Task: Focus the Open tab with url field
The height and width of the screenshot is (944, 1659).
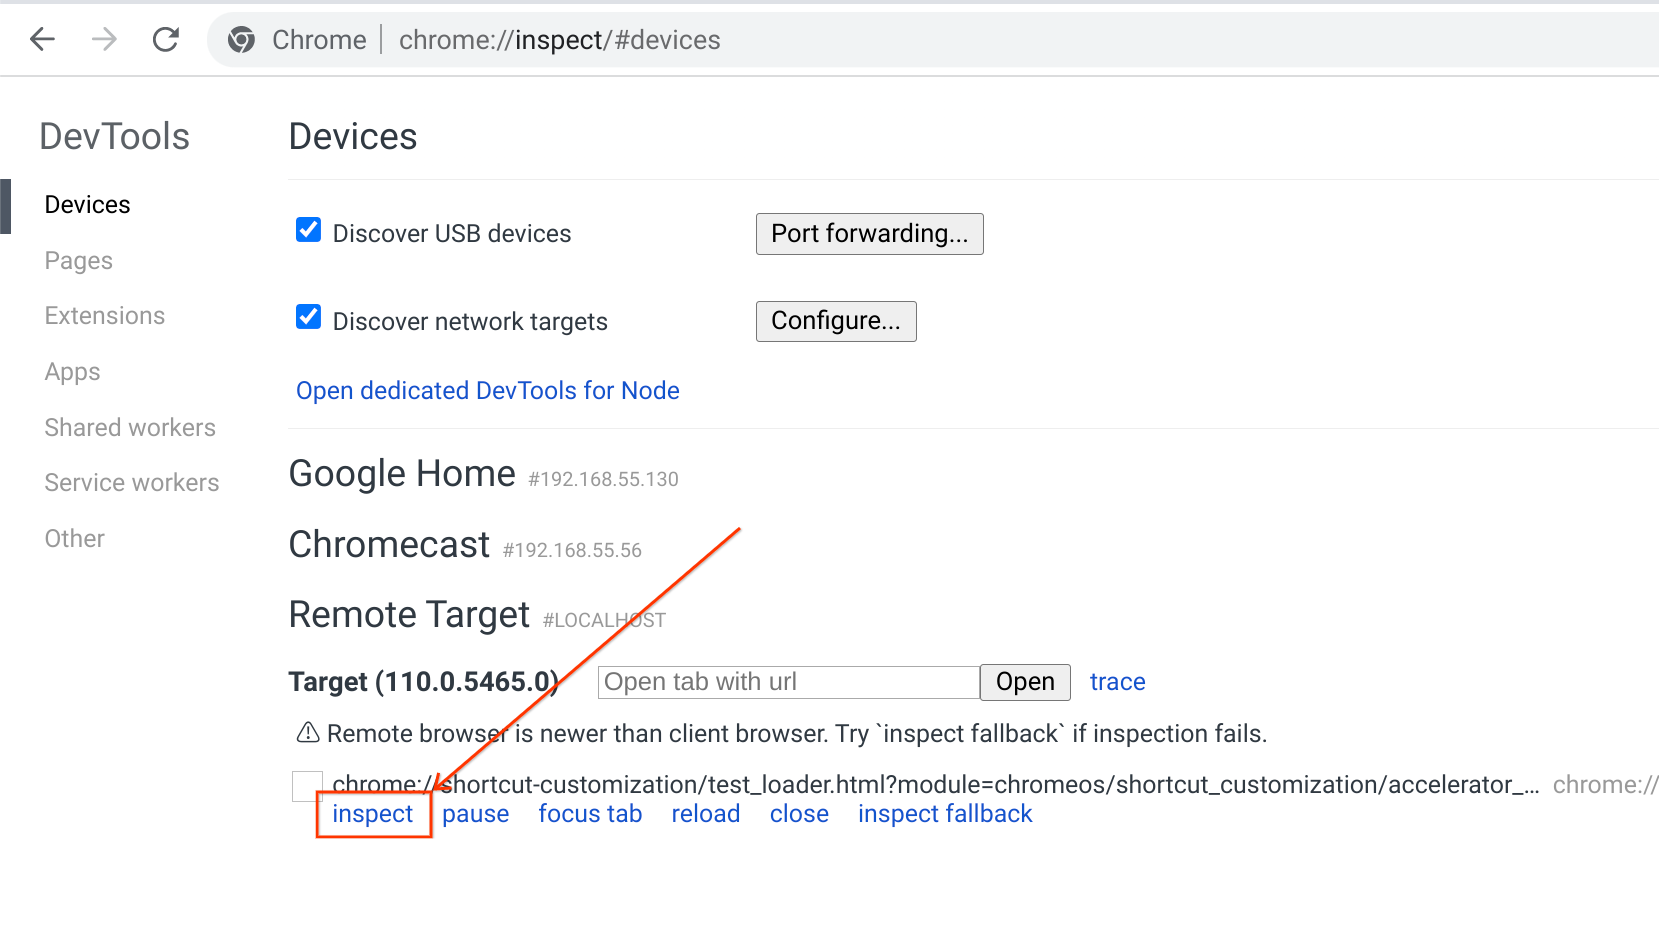Action: [788, 682]
